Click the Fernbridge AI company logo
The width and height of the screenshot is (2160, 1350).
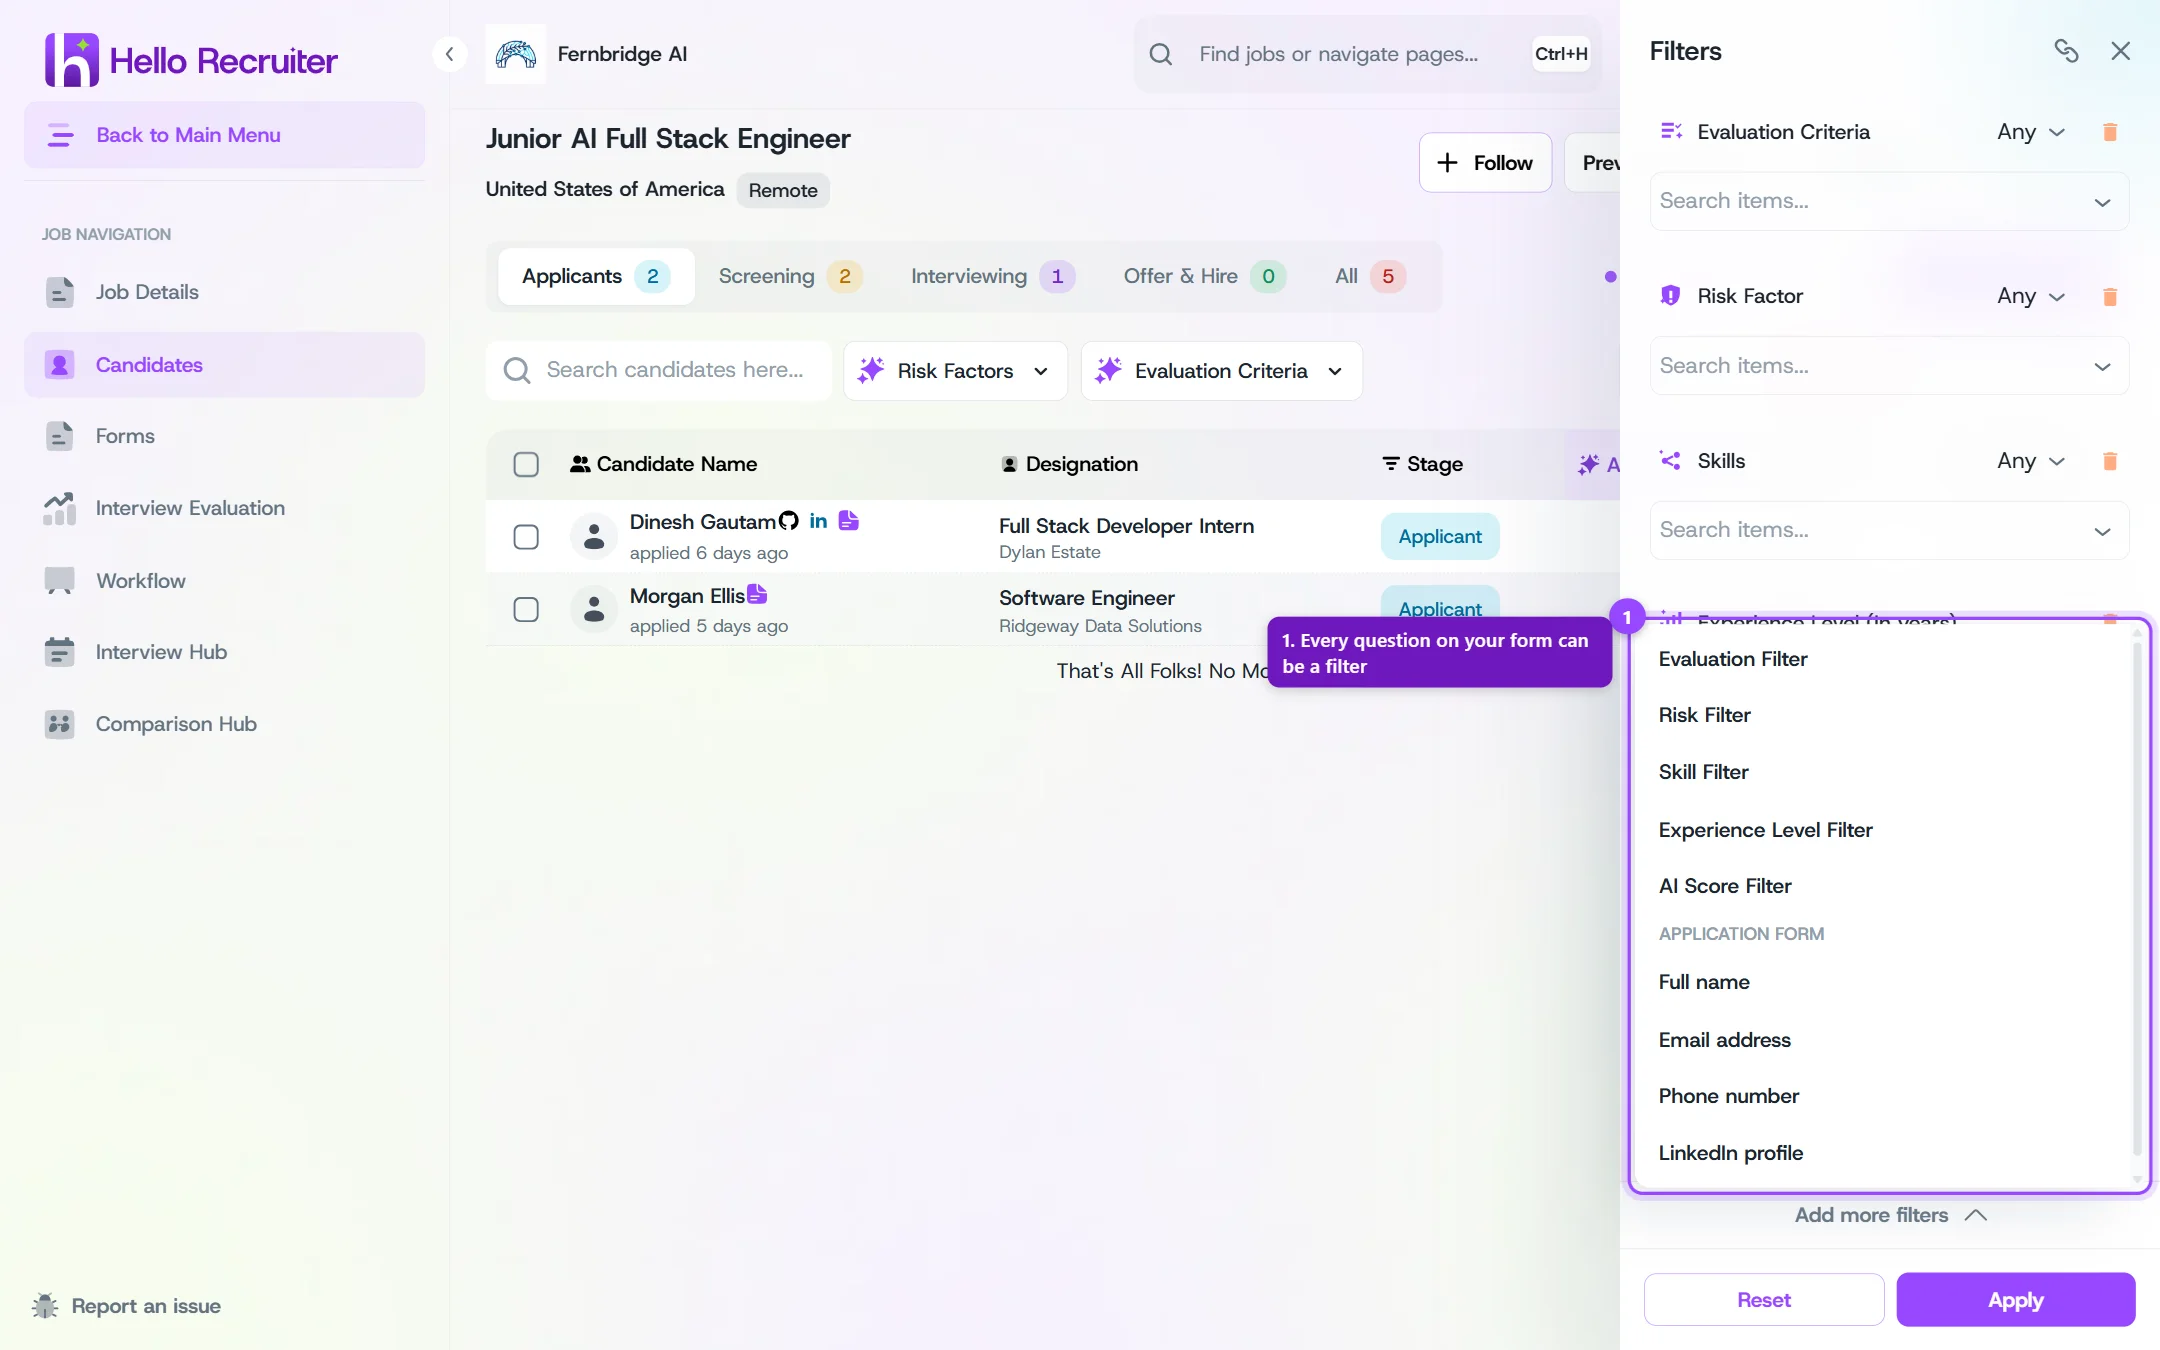516,54
